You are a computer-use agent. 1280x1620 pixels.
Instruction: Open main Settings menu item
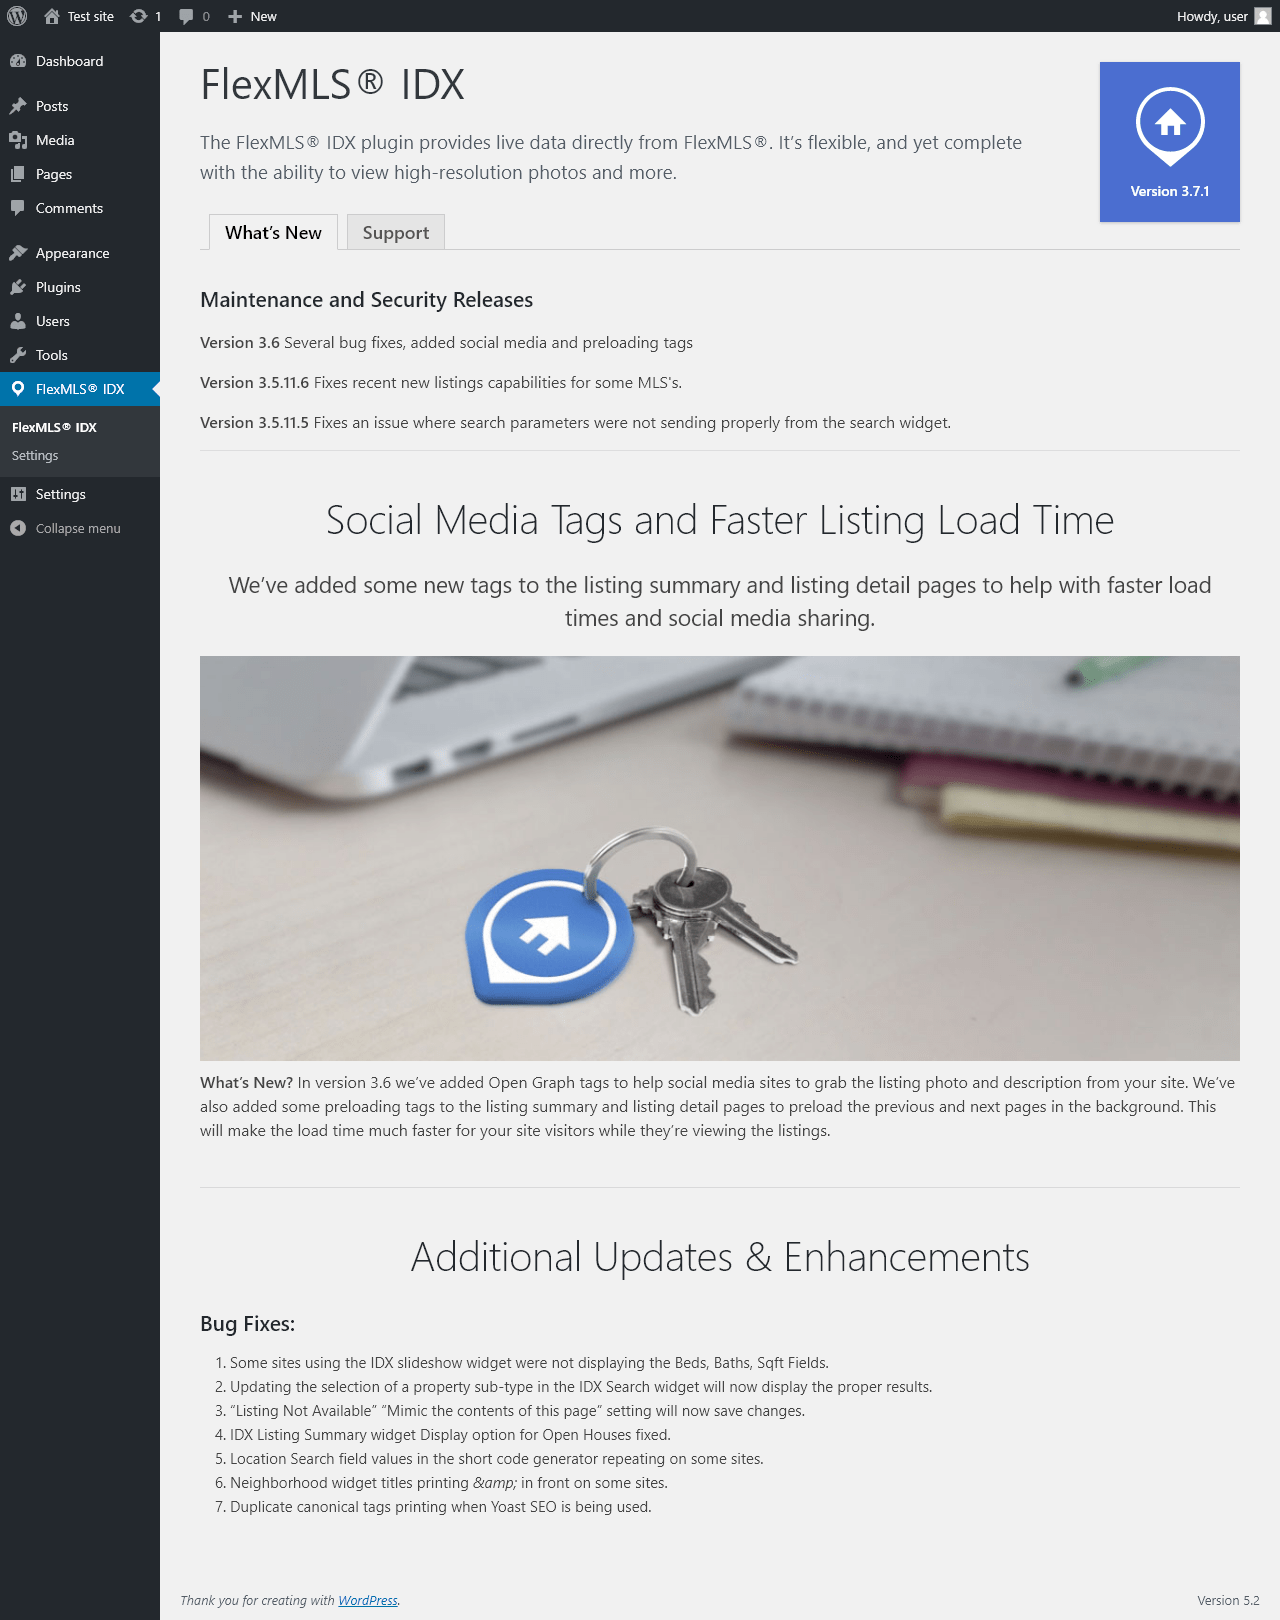click(80, 494)
